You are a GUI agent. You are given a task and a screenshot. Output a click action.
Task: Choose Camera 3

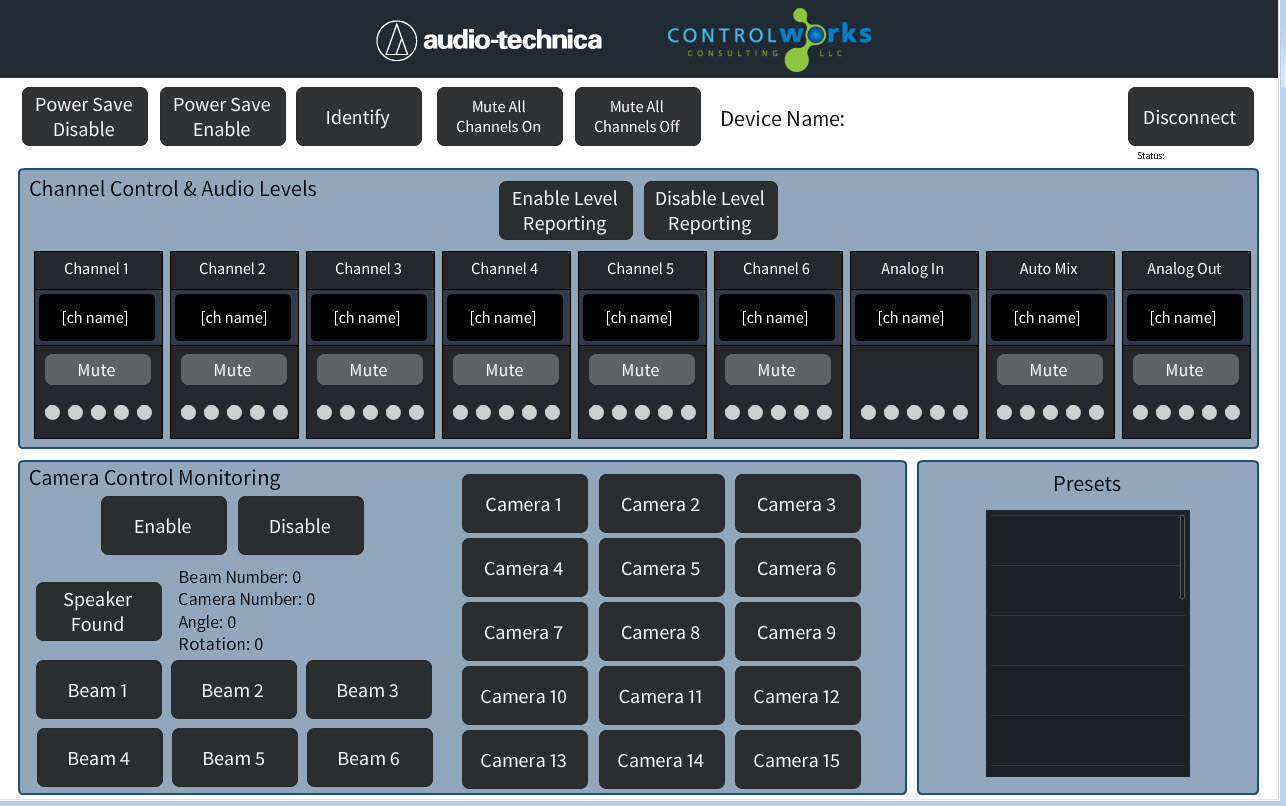point(797,504)
